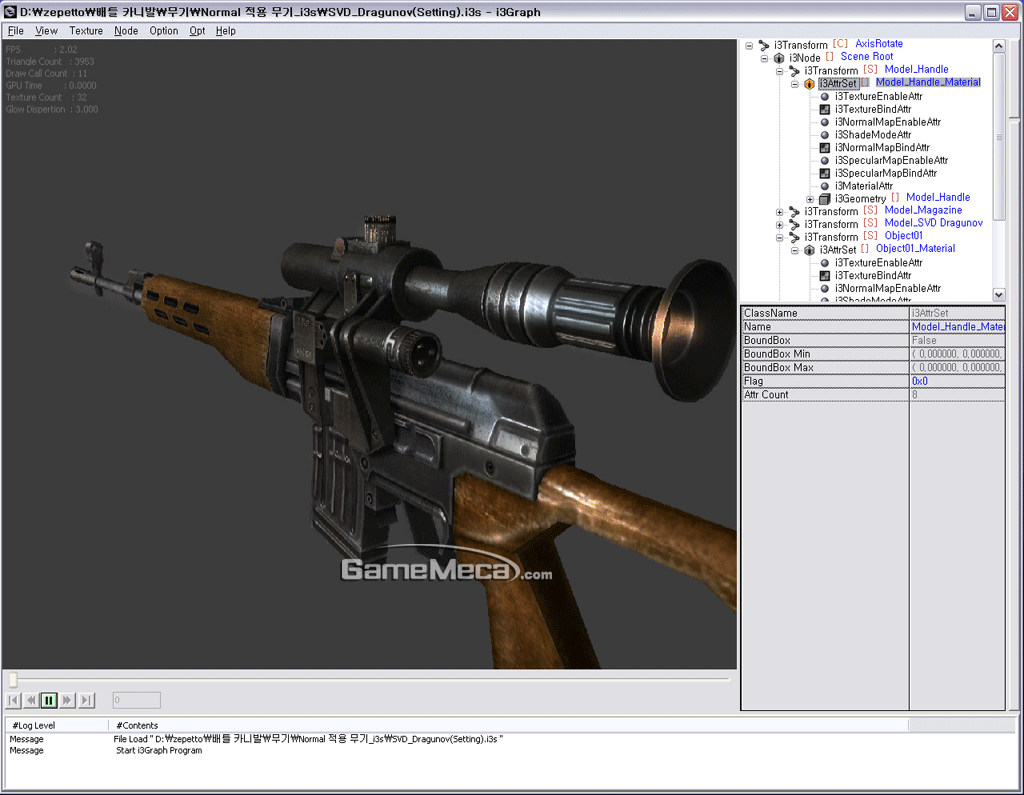This screenshot has width=1024, height=795.
Task: Expand the Model_Magazine transform node
Action: click(779, 211)
